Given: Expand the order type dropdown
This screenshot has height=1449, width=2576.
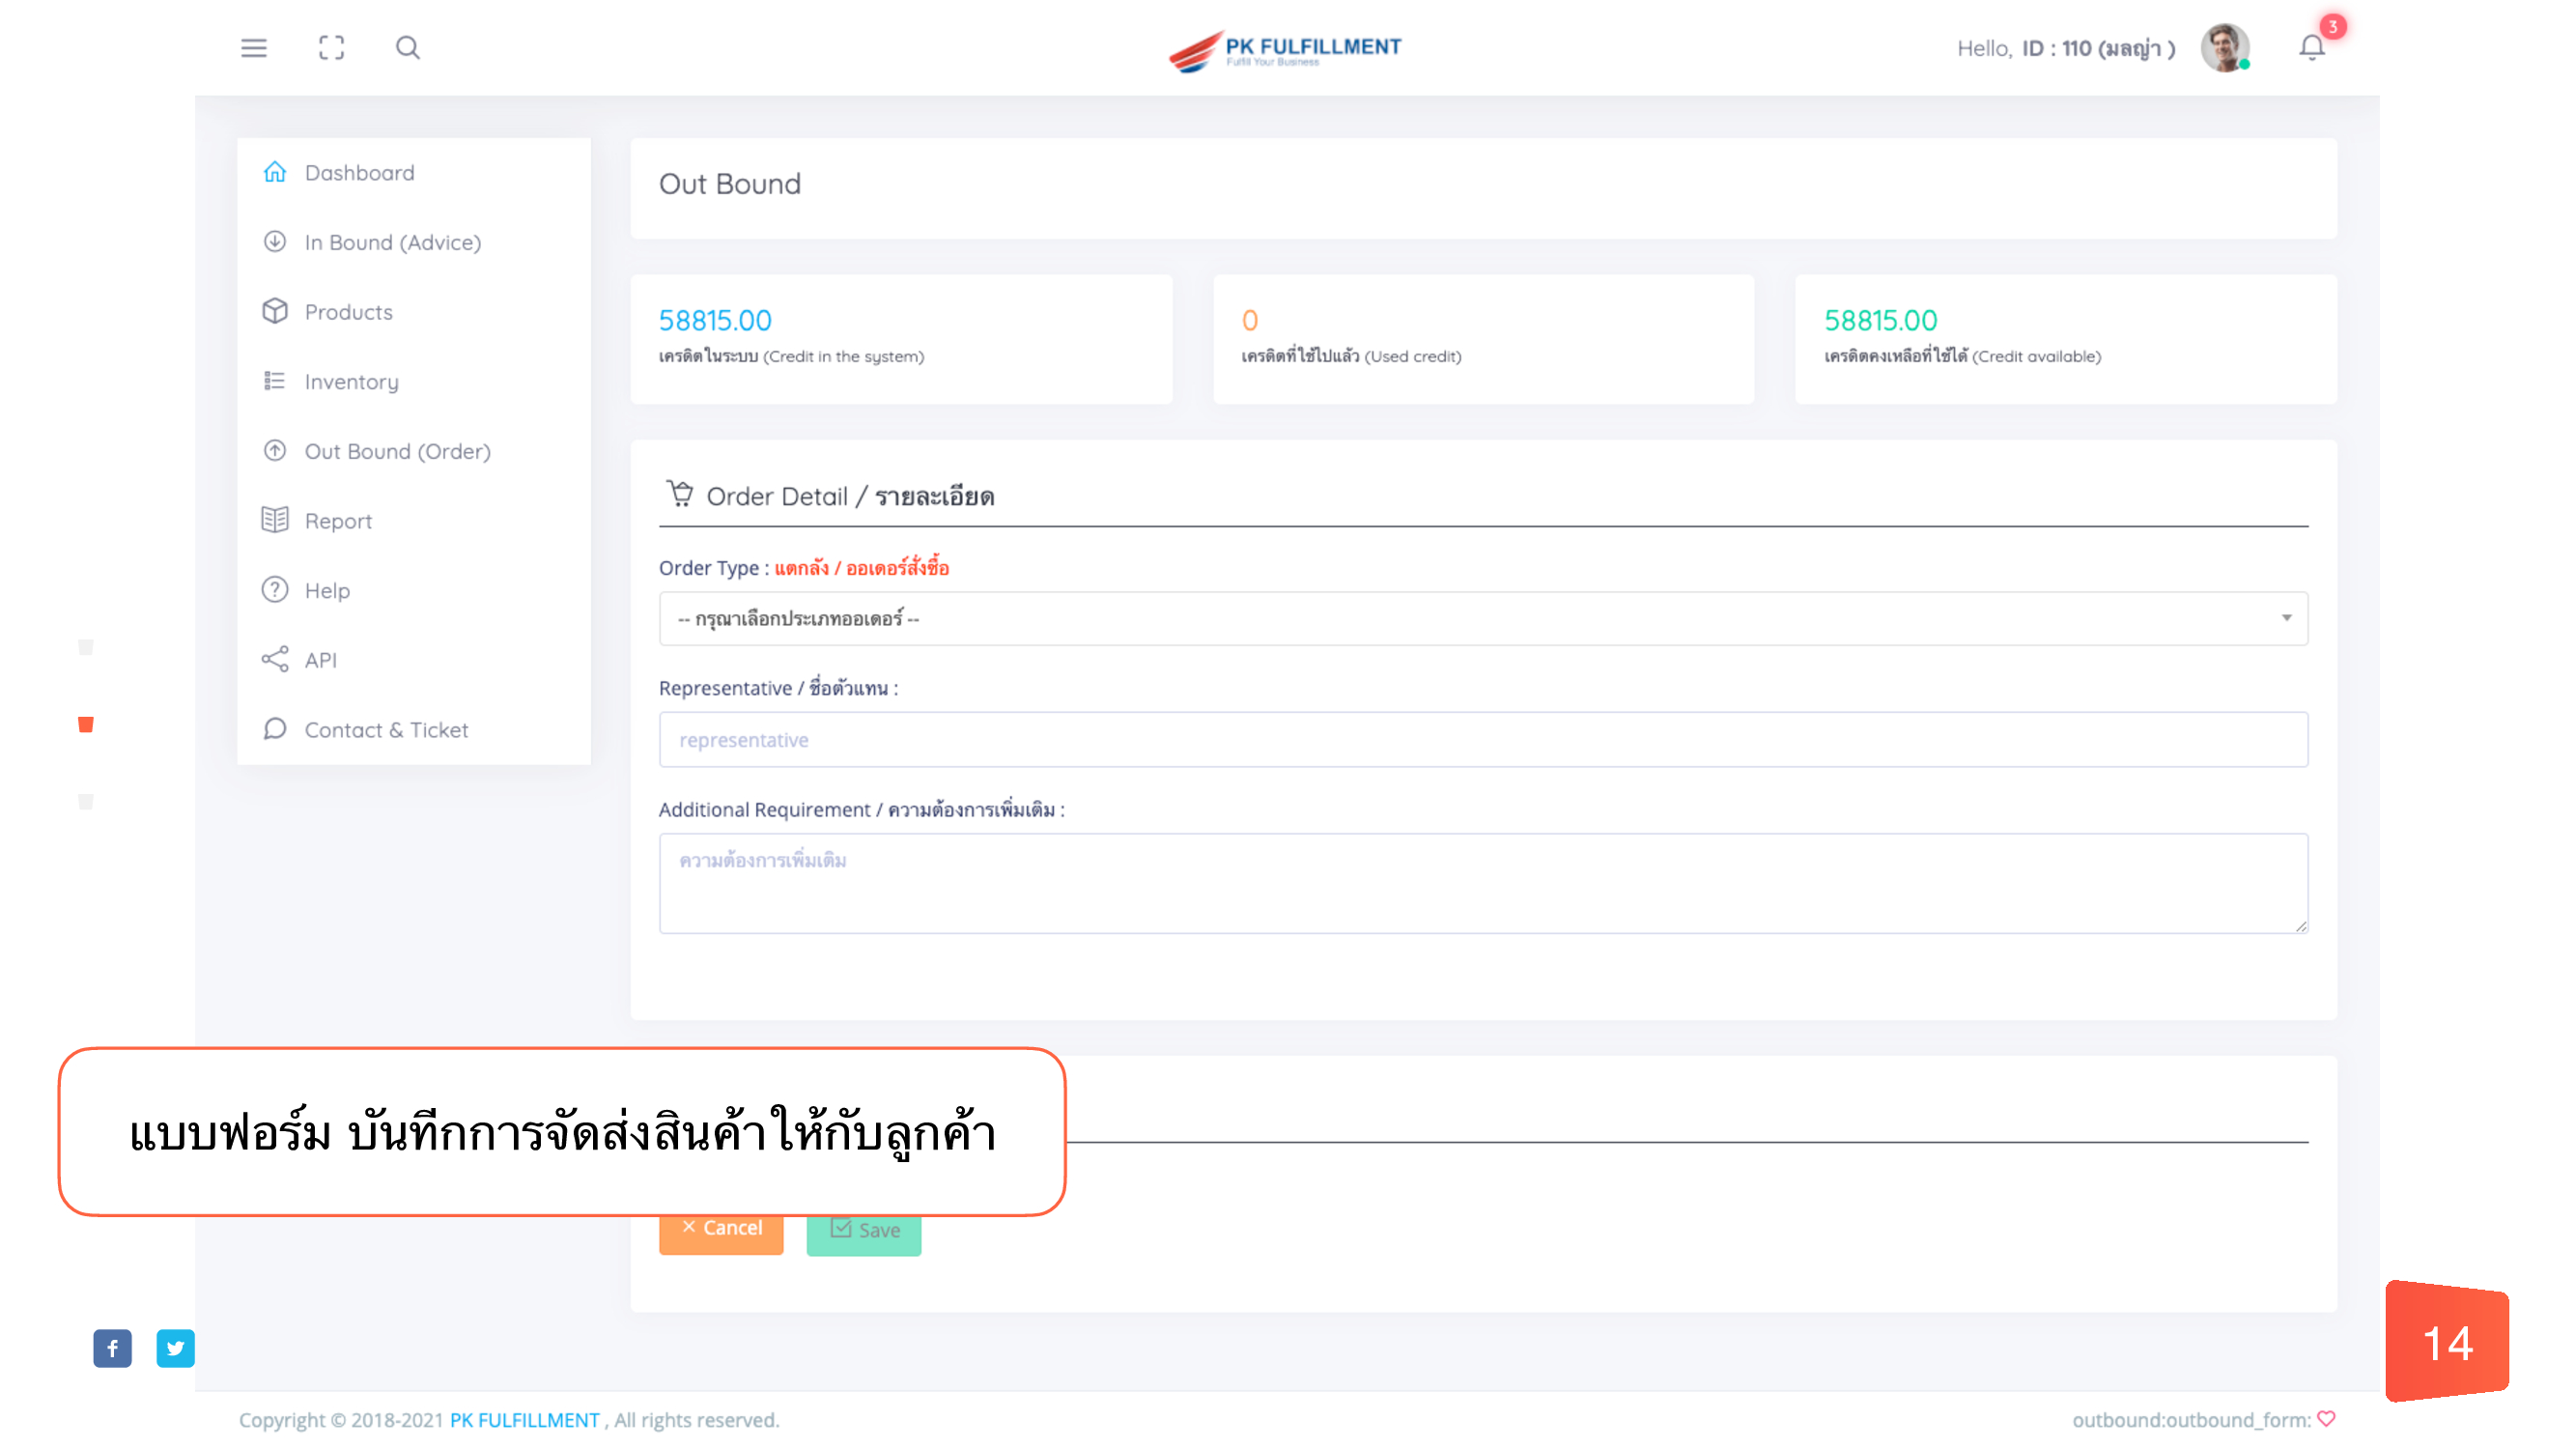Looking at the screenshot, I should (1482, 618).
